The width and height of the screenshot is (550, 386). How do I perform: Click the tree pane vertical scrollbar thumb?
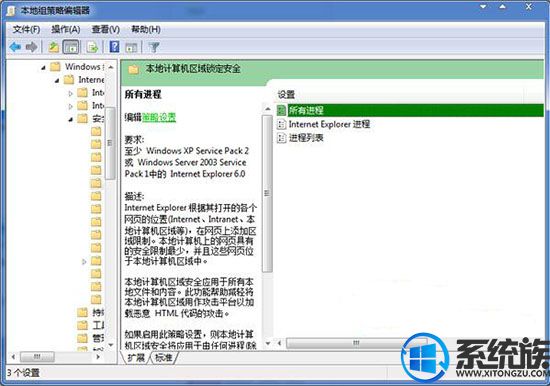111,143
